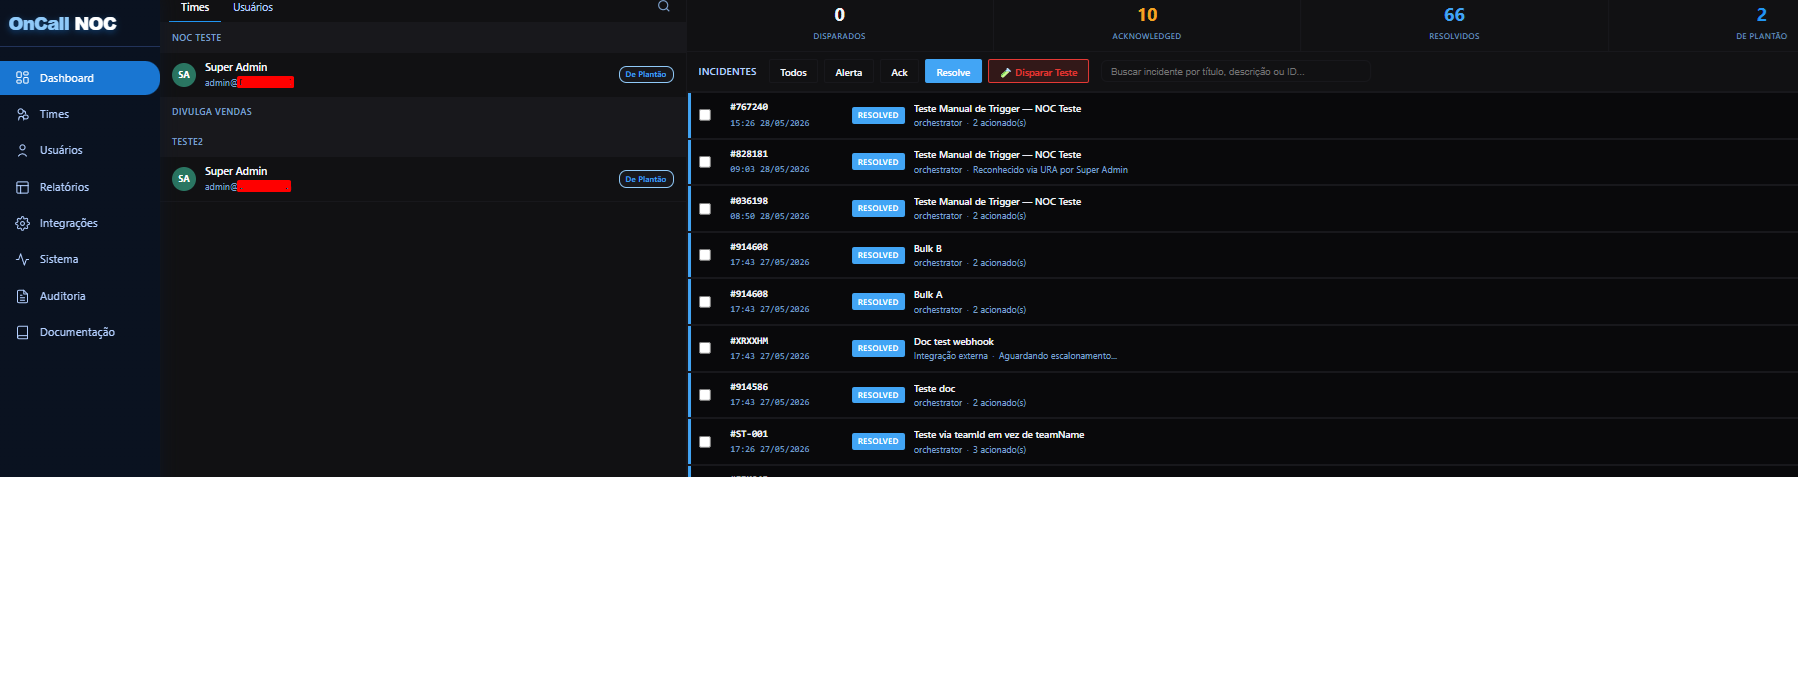Open the Resolvidos counter card
The width and height of the screenshot is (1798, 673).
coord(1454,24)
